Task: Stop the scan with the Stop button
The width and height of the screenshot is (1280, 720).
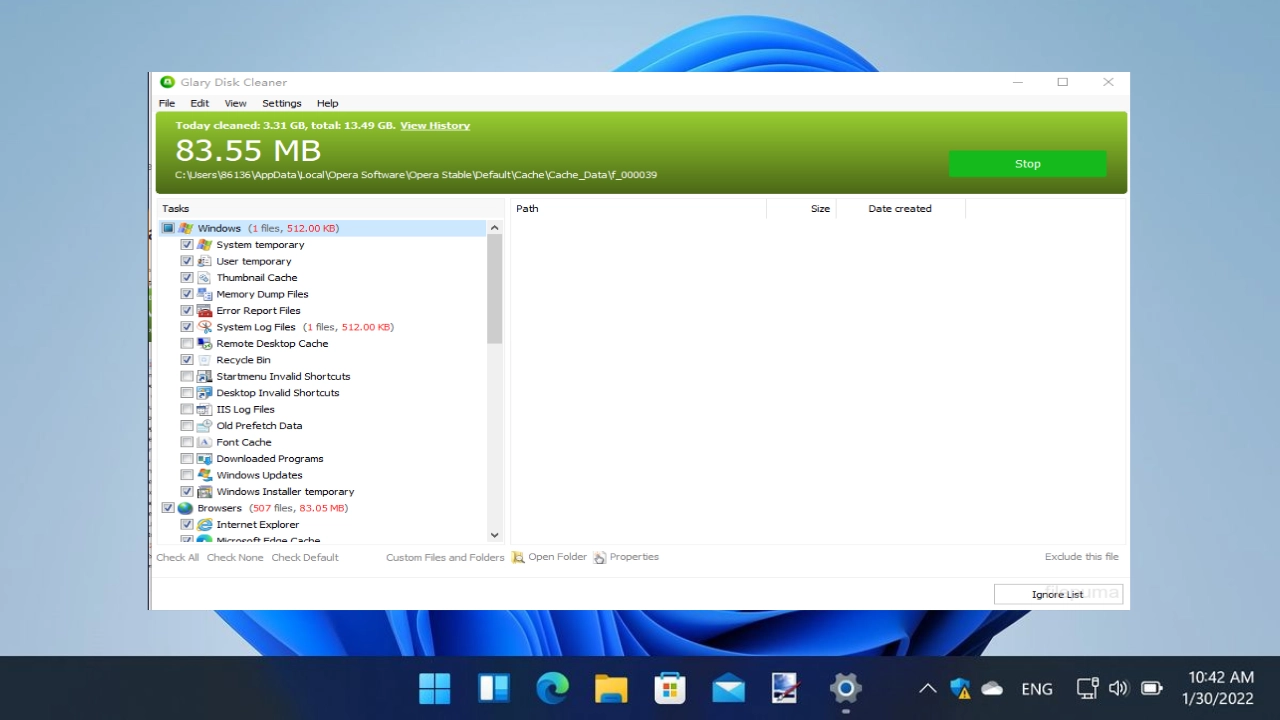Action: 1028,164
